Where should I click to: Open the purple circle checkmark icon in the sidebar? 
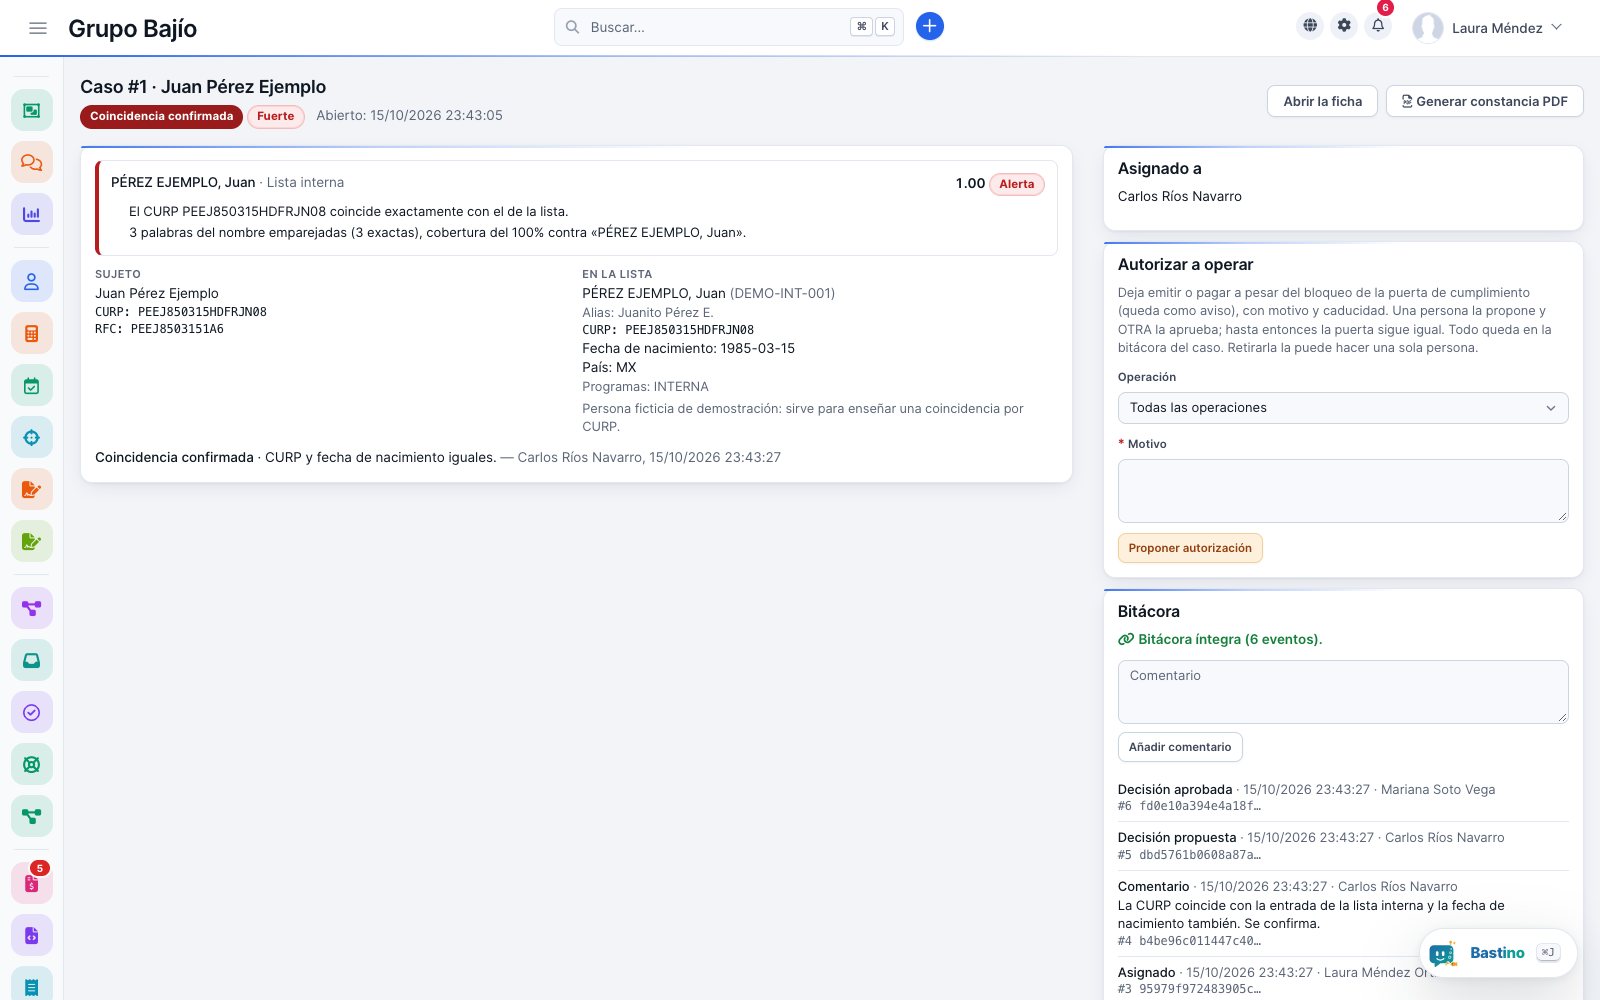click(x=32, y=712)
